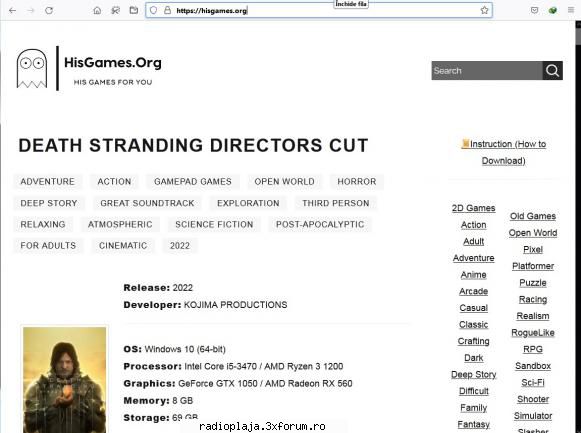Viewport: 581px width, 433px height.
Task: Click the padlock site info icon
Action: pyautogui.click(x=167, y=10)
